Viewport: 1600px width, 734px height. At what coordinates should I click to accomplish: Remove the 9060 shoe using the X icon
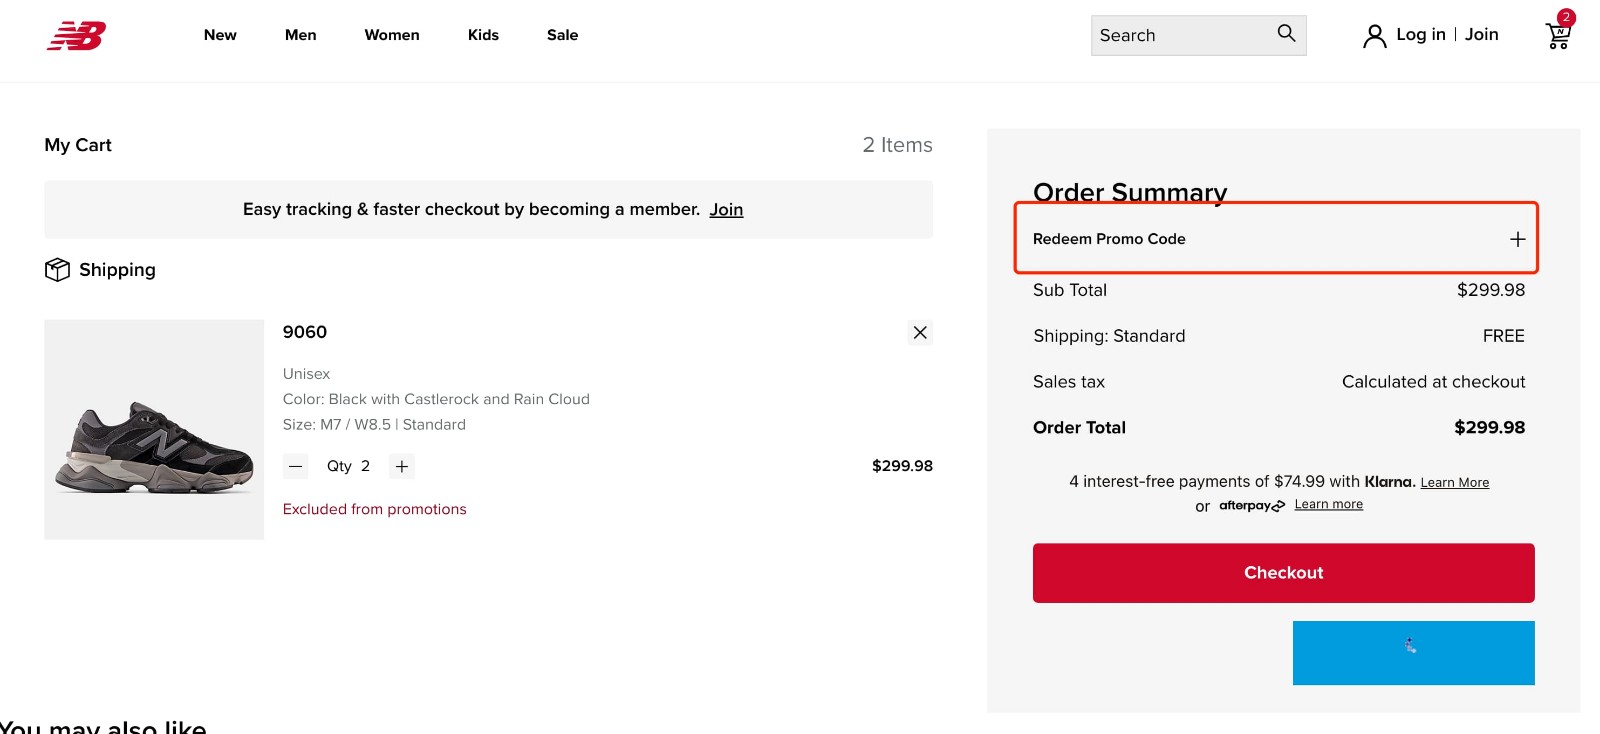pos(919,332)
